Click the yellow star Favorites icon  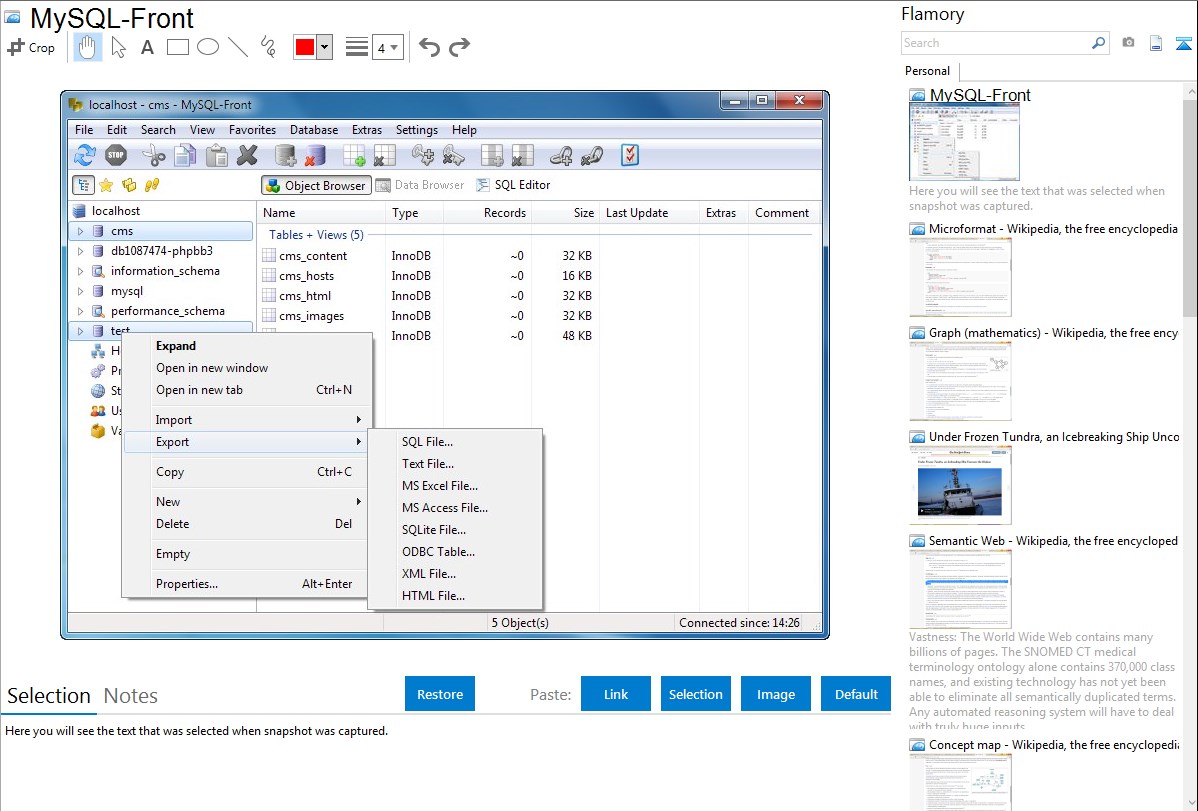click(x=106, y=185)
